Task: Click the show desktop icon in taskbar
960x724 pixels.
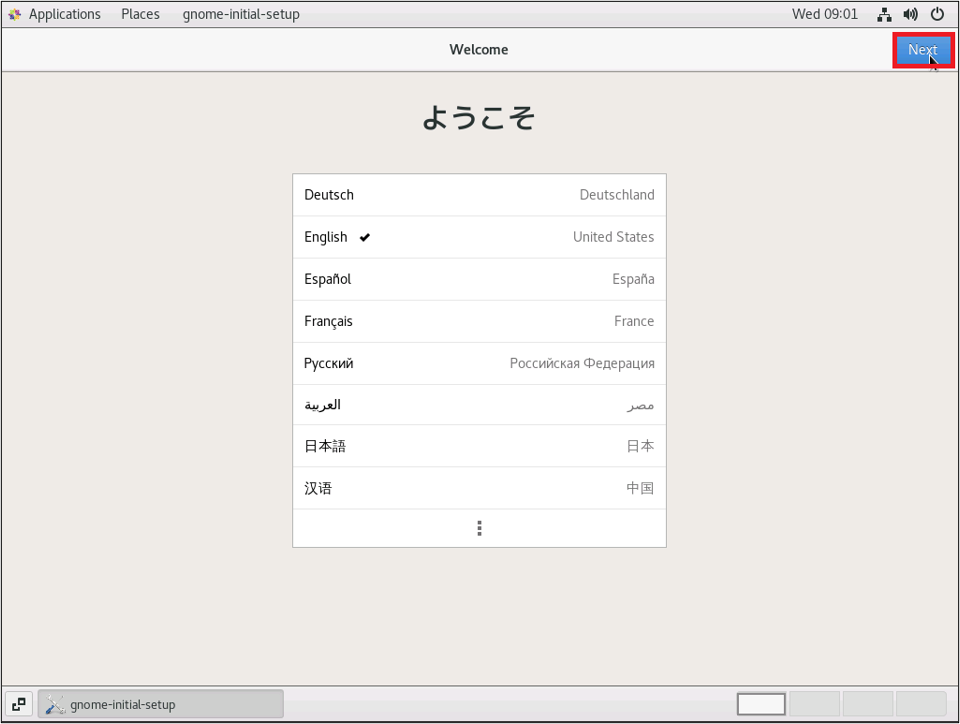Action: pyautogui.click(x=19, y=704)
